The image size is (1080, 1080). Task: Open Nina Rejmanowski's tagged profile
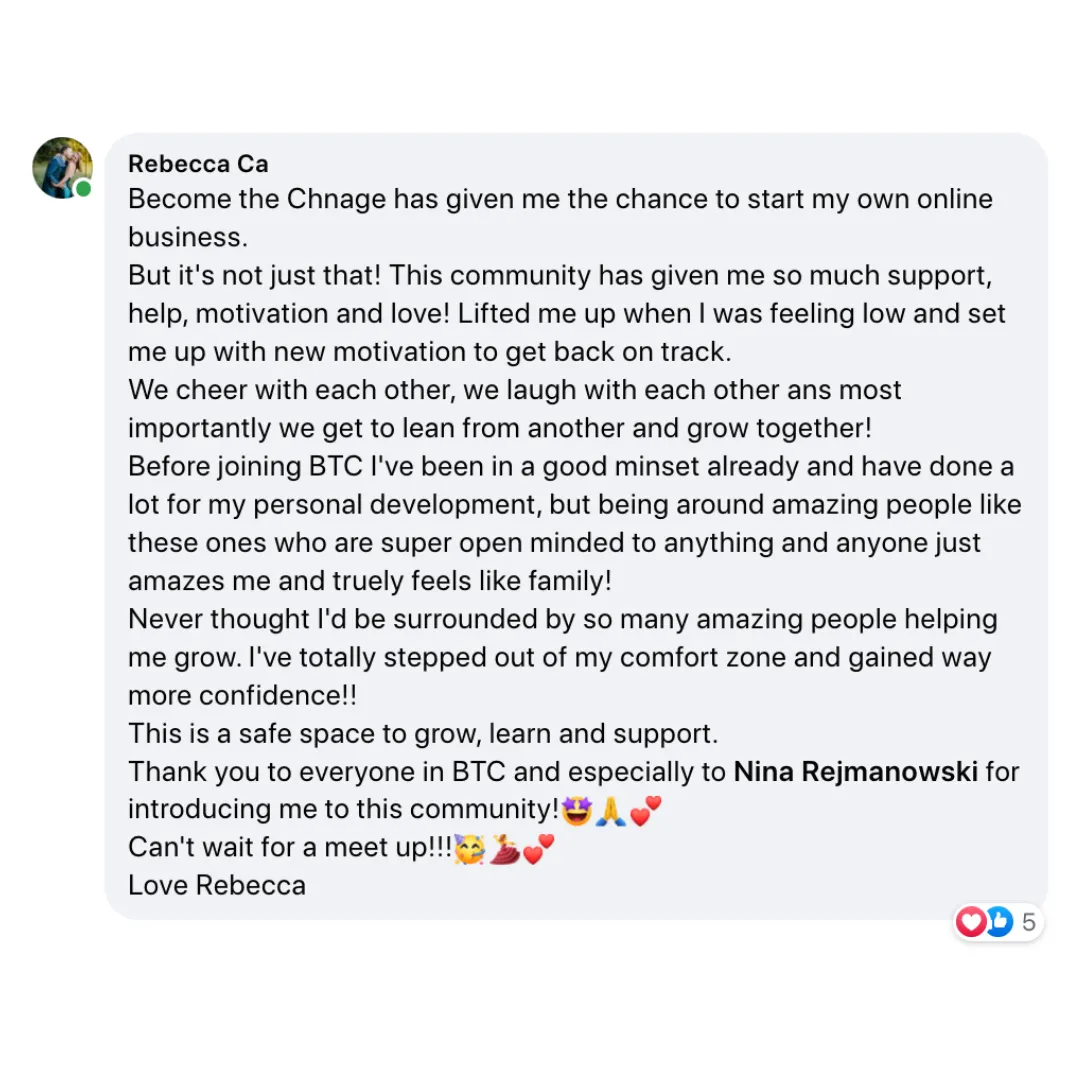(x=855, y=771)
